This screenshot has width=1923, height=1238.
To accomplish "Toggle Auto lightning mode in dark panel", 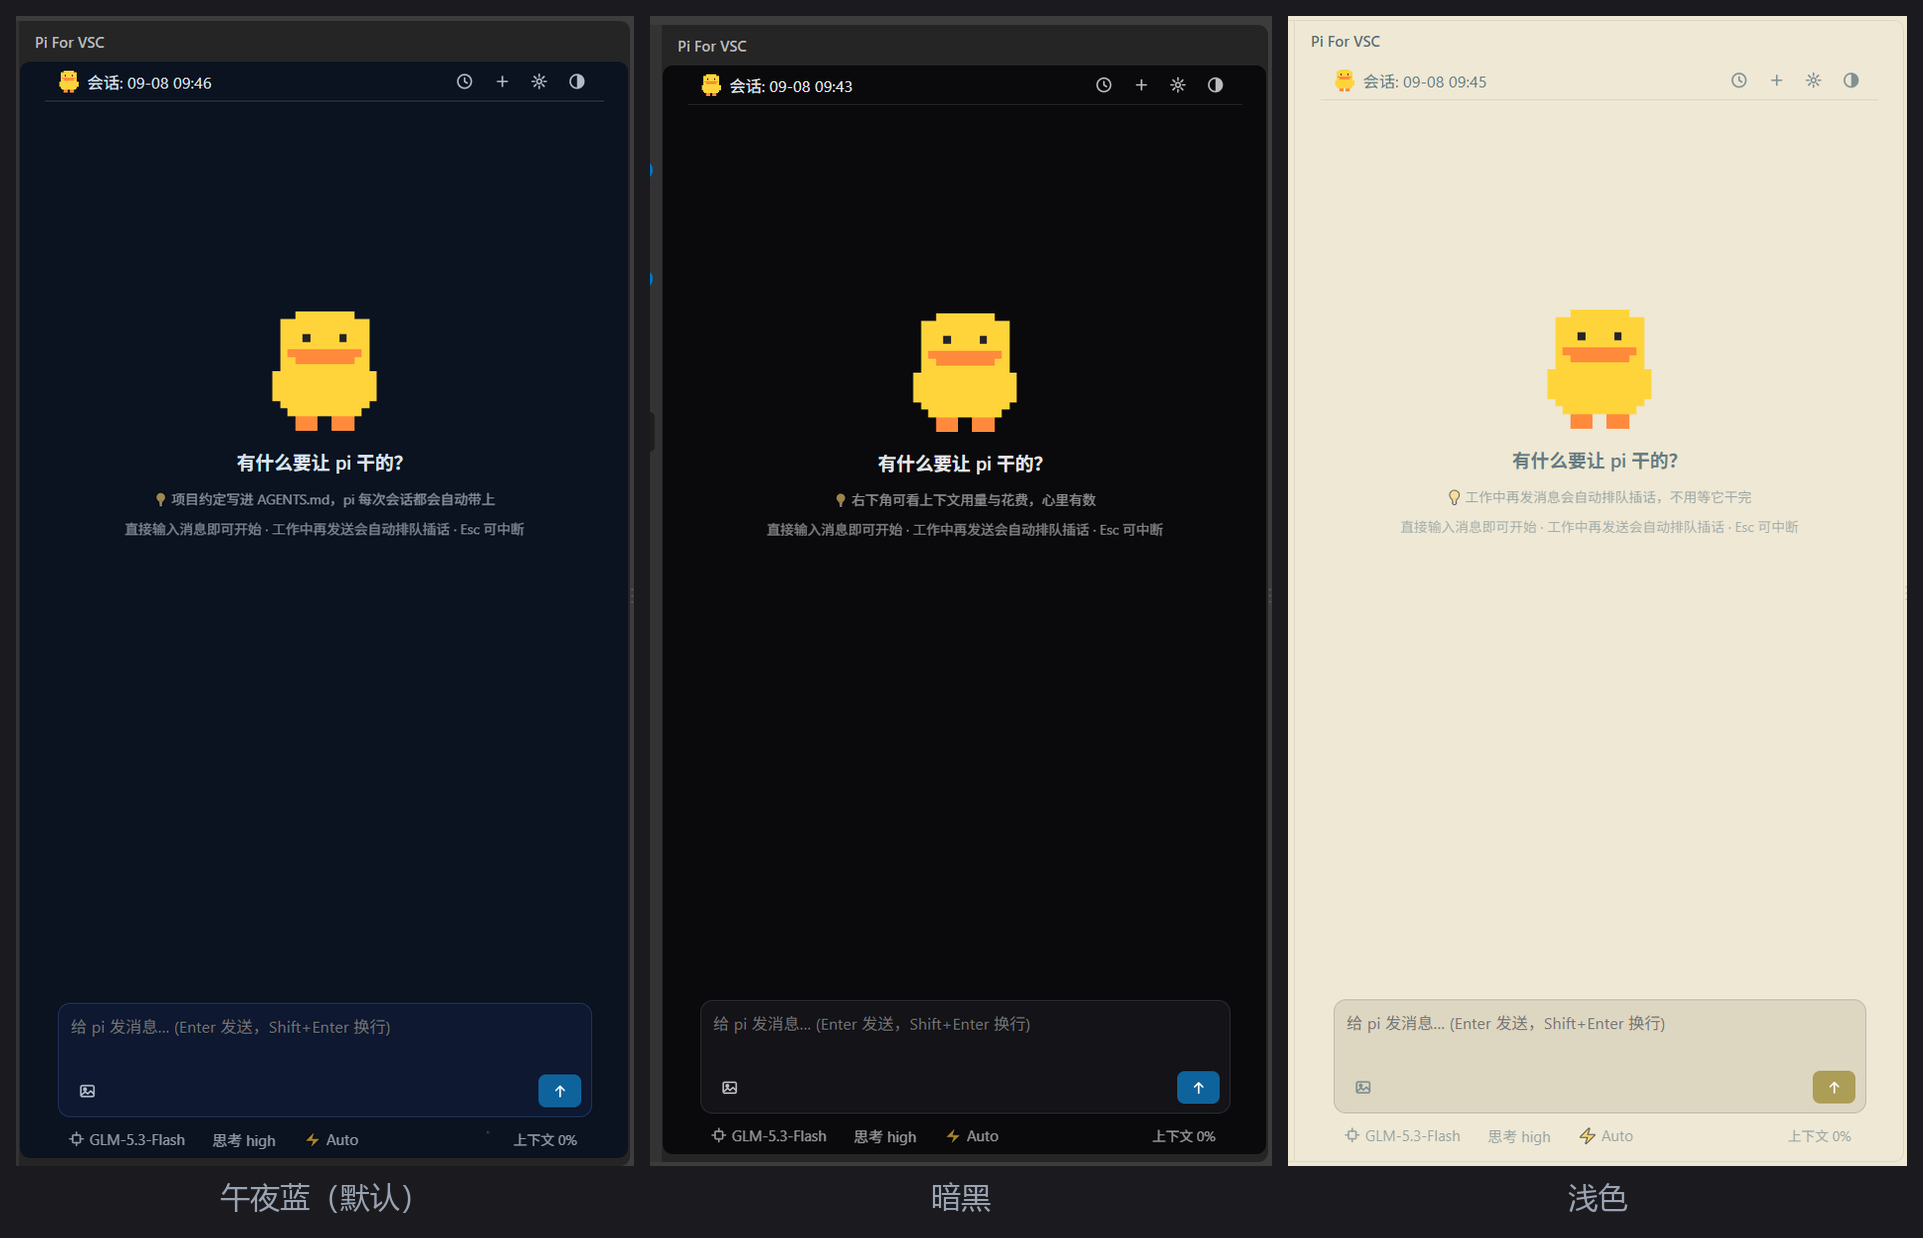I will coord(972,1136).
